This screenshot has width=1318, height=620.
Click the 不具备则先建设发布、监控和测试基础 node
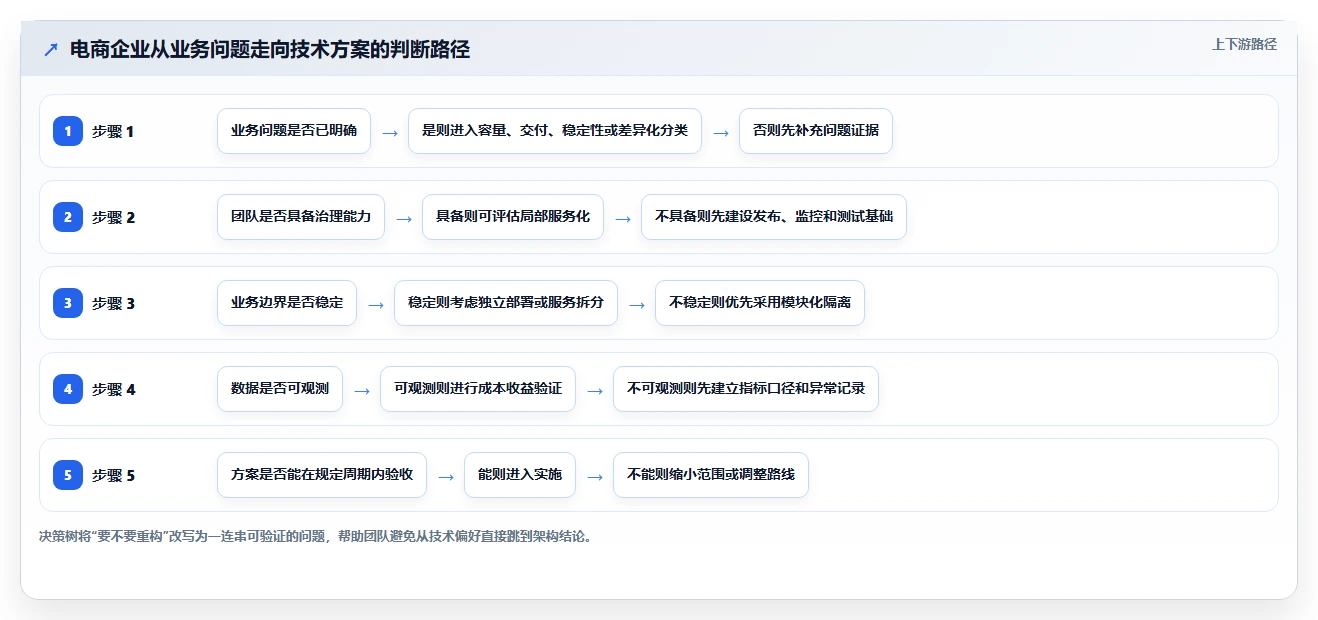coord(774,217)
